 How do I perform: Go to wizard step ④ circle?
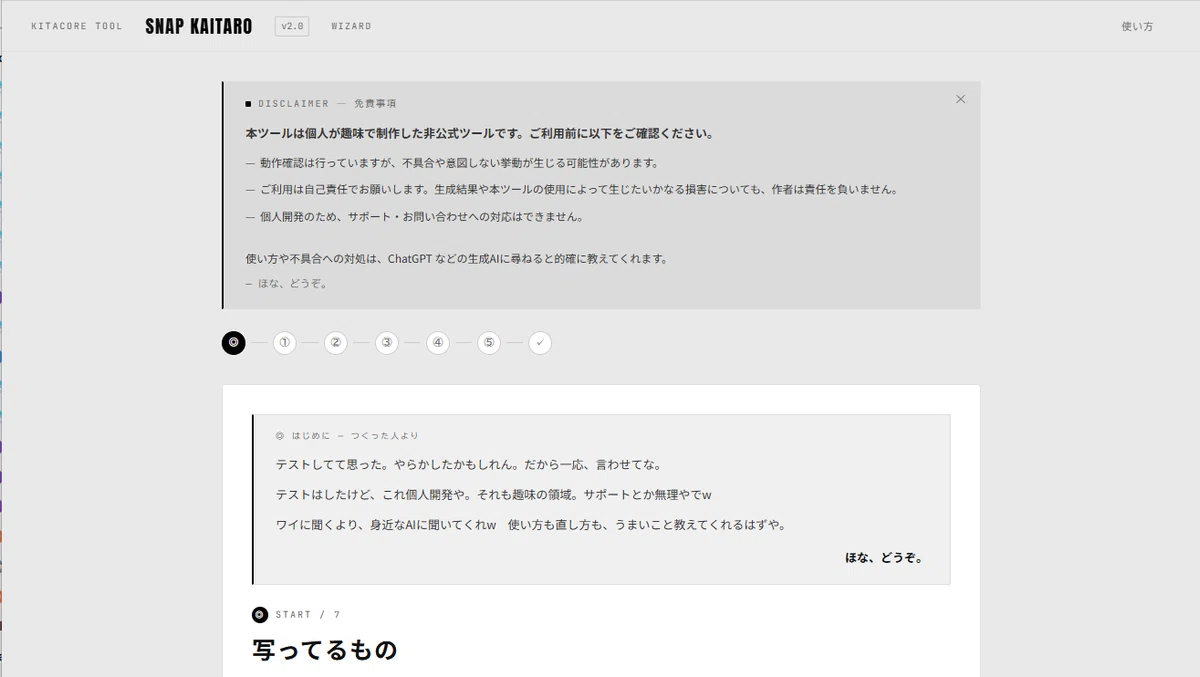click(x=438, y=343)
